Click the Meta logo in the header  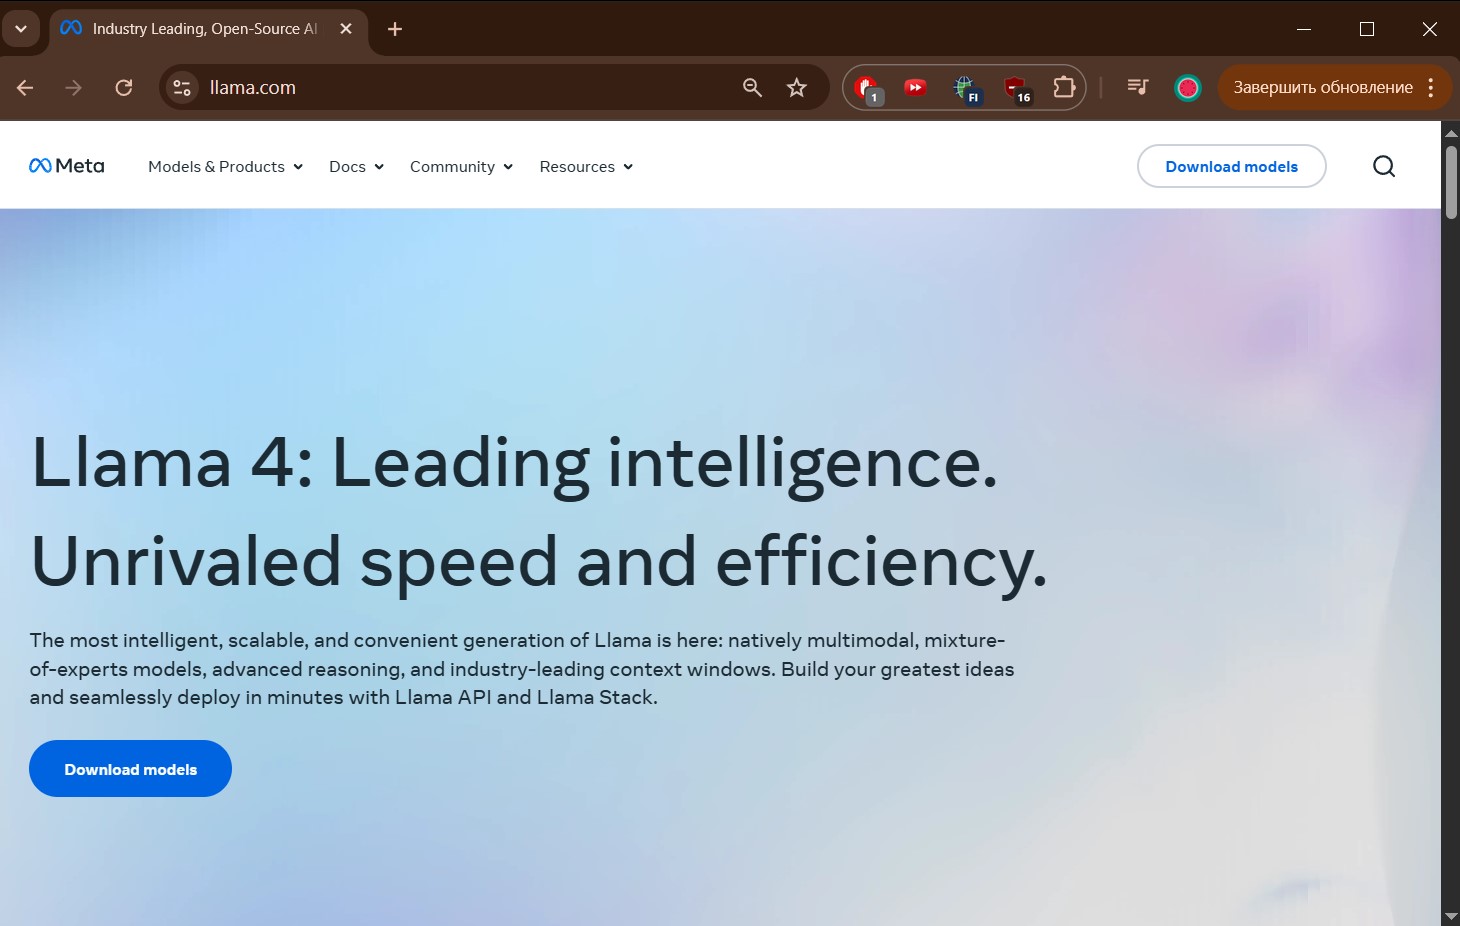click(67, 166)
